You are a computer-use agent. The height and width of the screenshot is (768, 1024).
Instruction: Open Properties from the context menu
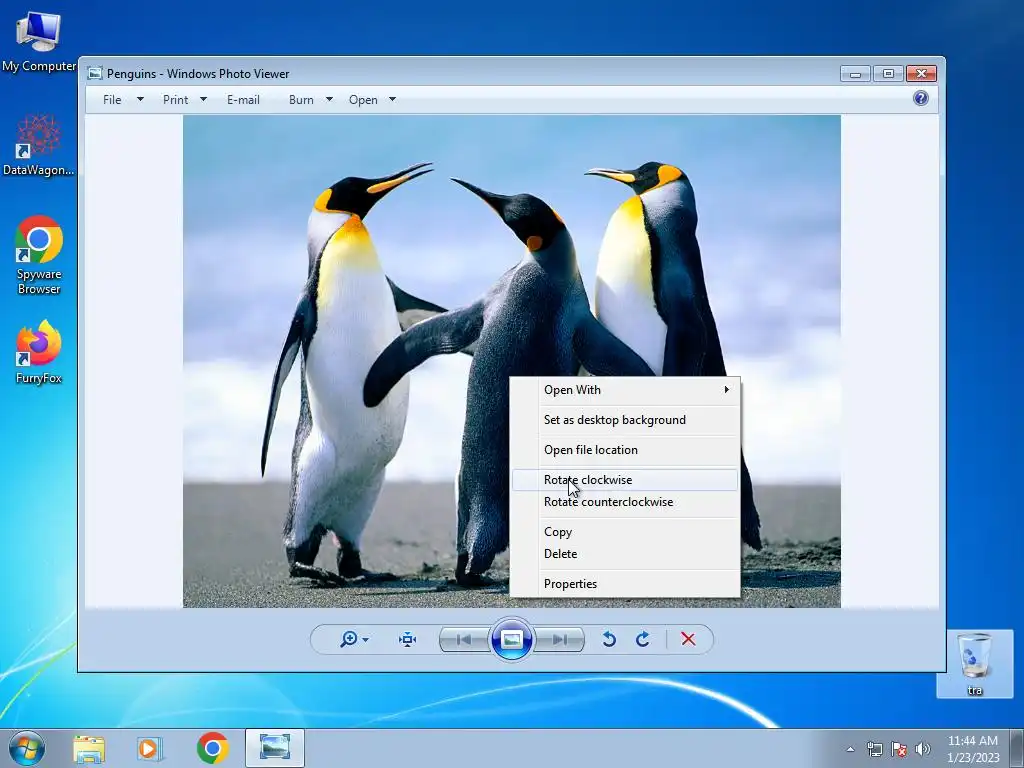point(625,584)
